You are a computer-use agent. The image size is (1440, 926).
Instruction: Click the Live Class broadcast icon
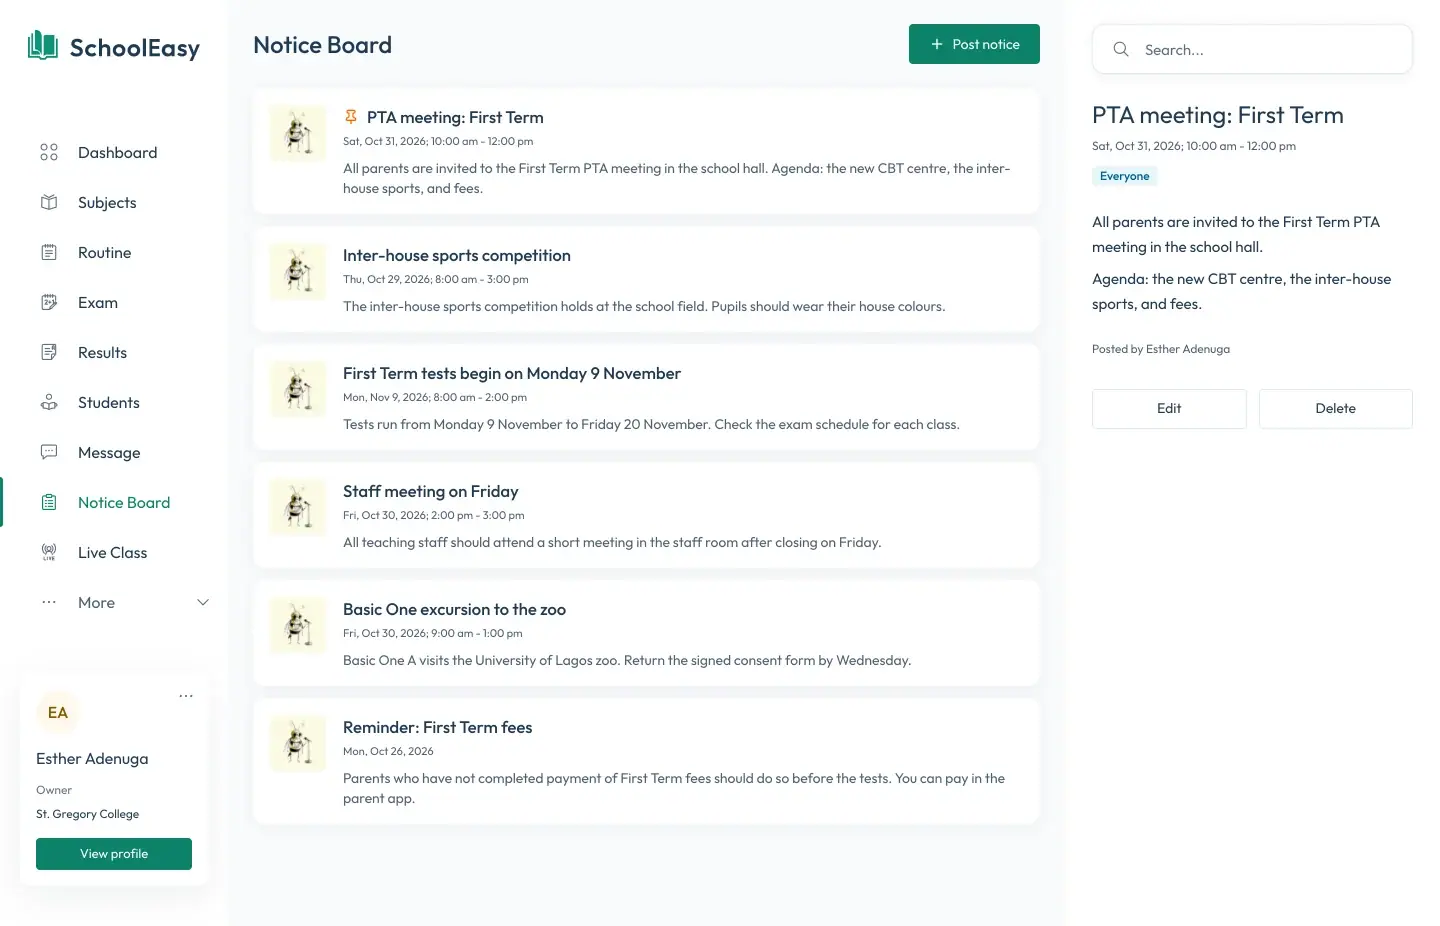coord(49,552)
